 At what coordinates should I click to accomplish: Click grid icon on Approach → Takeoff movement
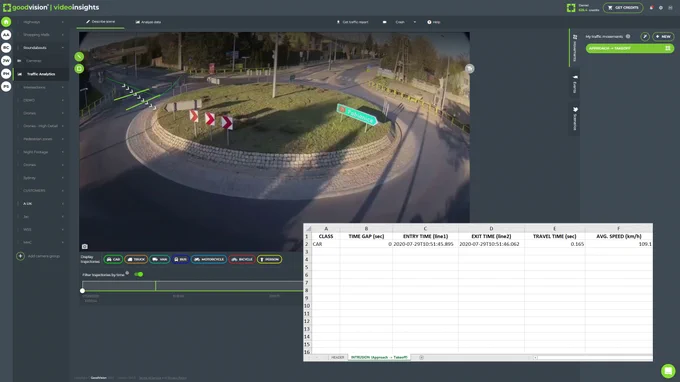668,48
